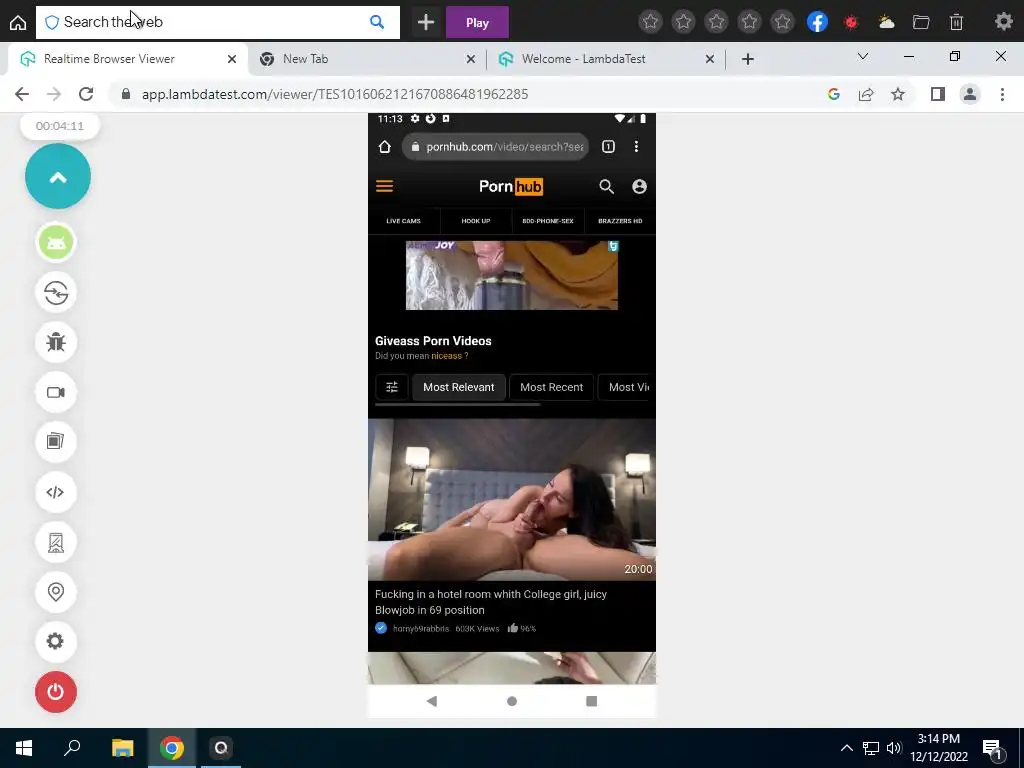The height and width of the screenshot is (768, 1024).
Task: Open Windows taskbar search
Action: click(x=72, y=748)
